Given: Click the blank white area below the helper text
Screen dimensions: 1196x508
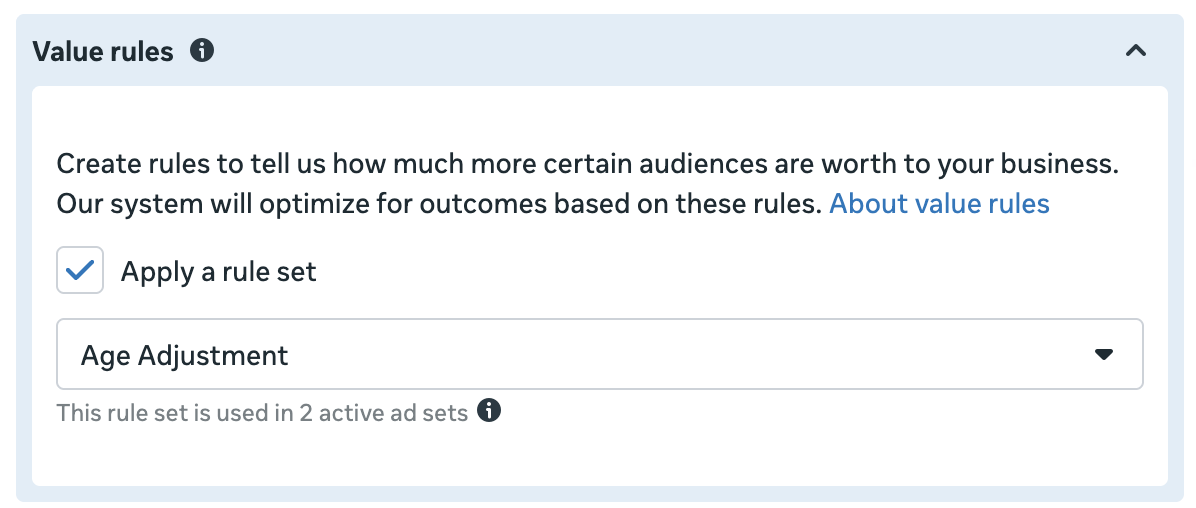Looking at the screenshot, I should coord(599,455).
